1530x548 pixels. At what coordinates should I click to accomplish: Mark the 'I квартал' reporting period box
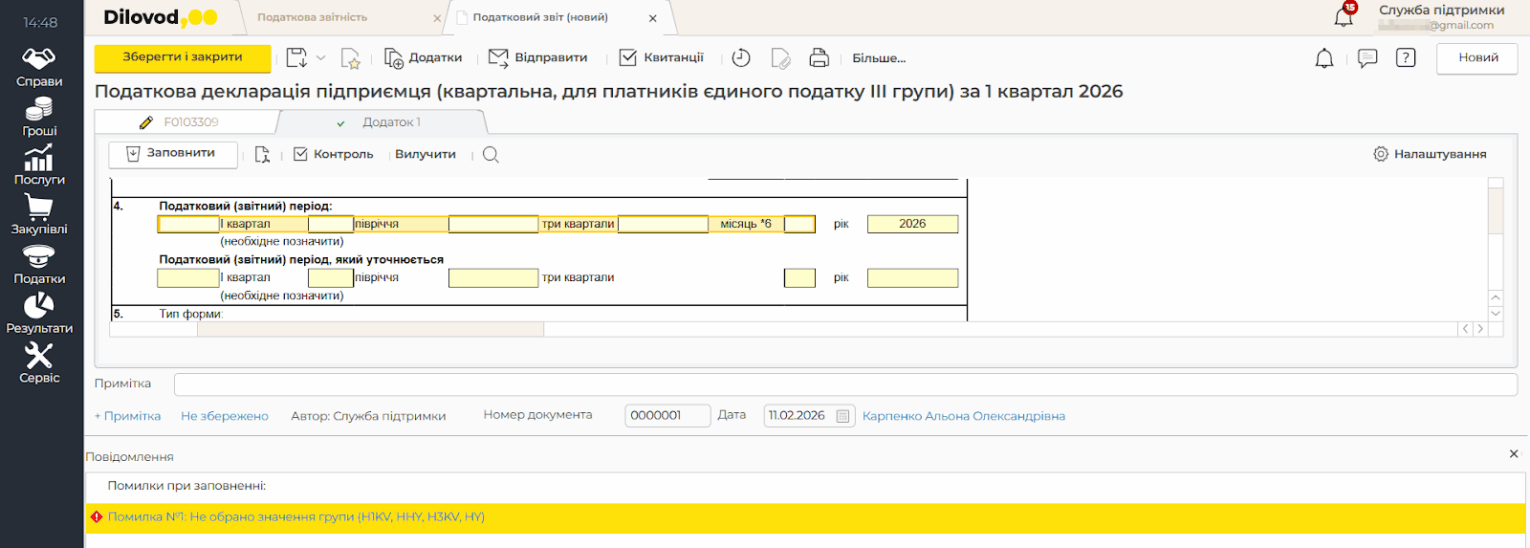point(188,224)
